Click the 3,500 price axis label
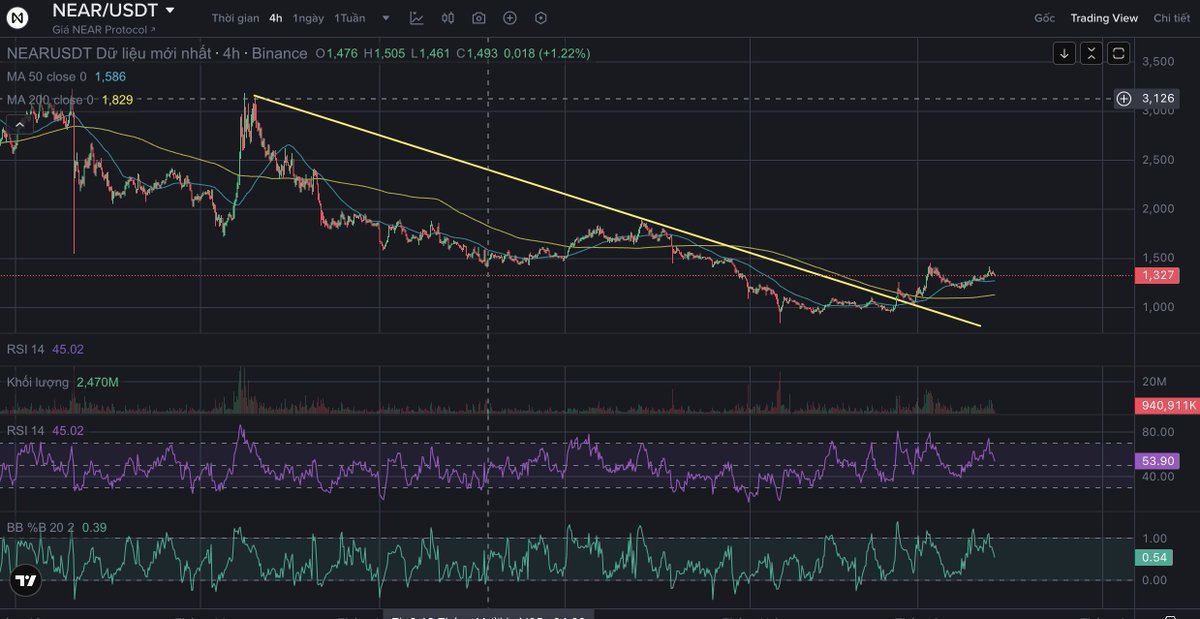This screenshot has height=619, width=1200. [x=1157, y=62]
